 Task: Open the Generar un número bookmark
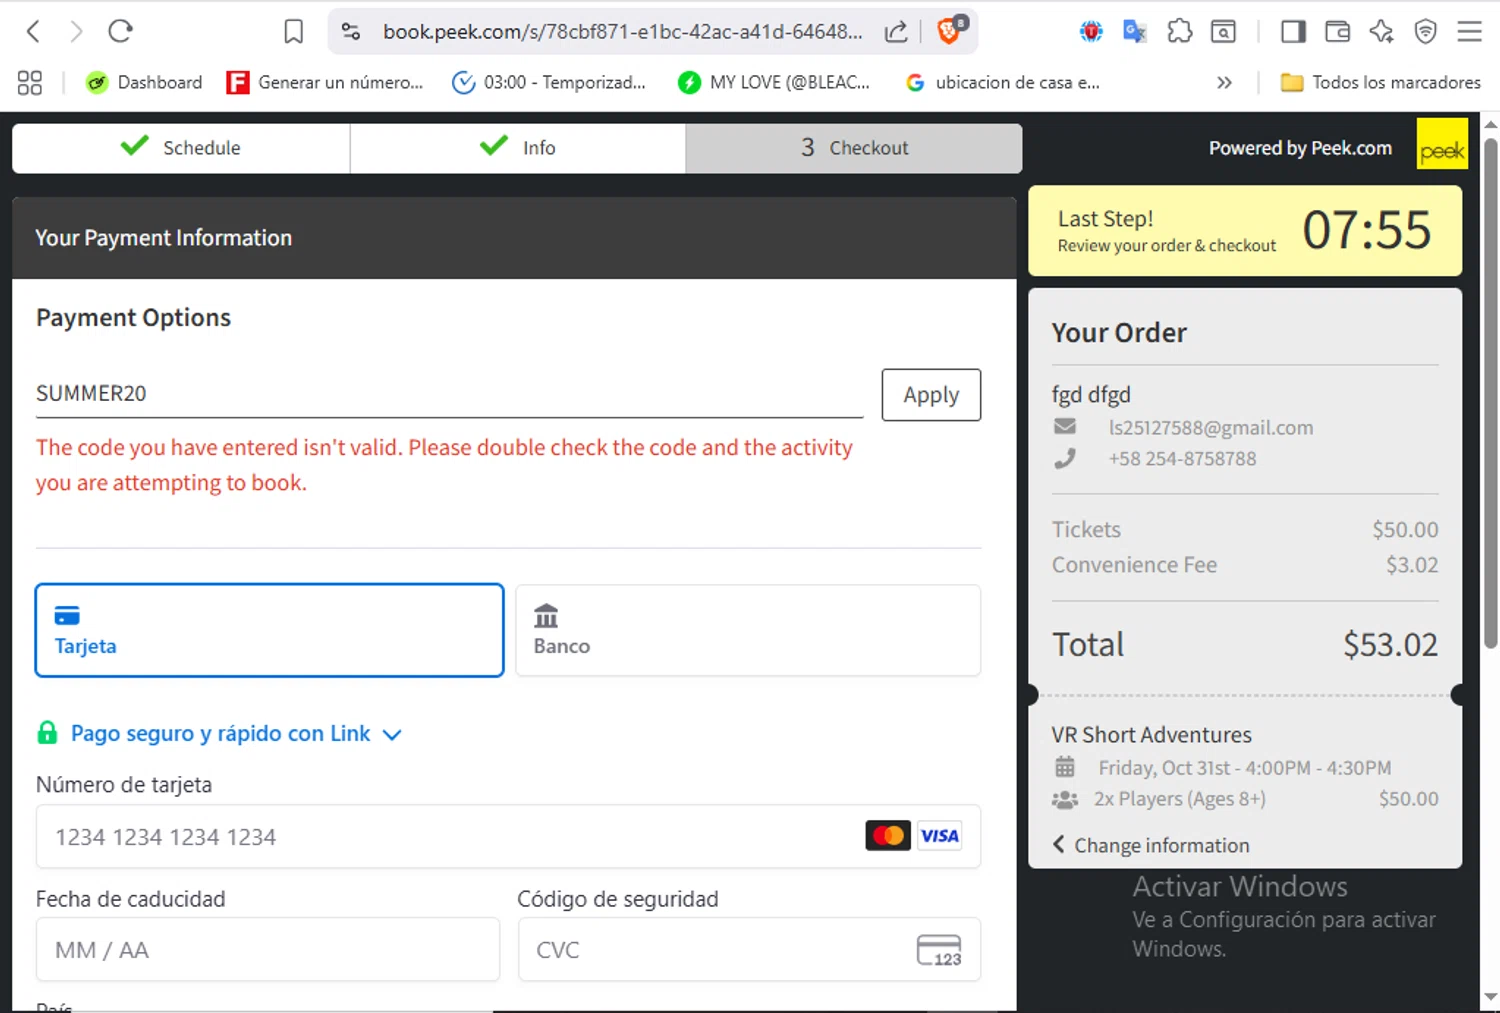[x=326, y=83]
